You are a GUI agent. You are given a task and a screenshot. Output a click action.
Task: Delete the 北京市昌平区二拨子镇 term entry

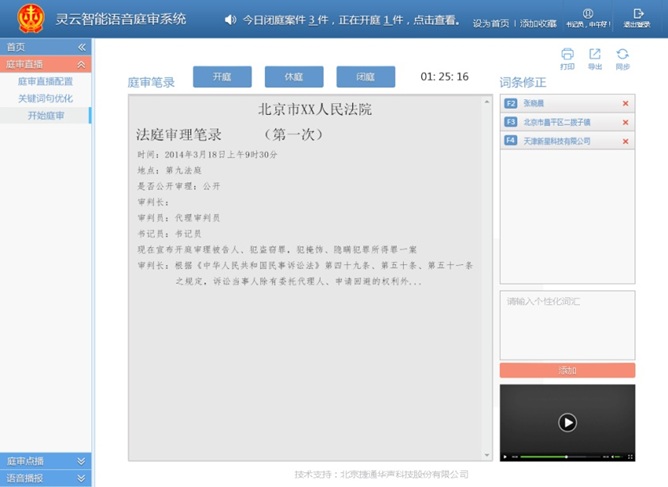(626, 122)
